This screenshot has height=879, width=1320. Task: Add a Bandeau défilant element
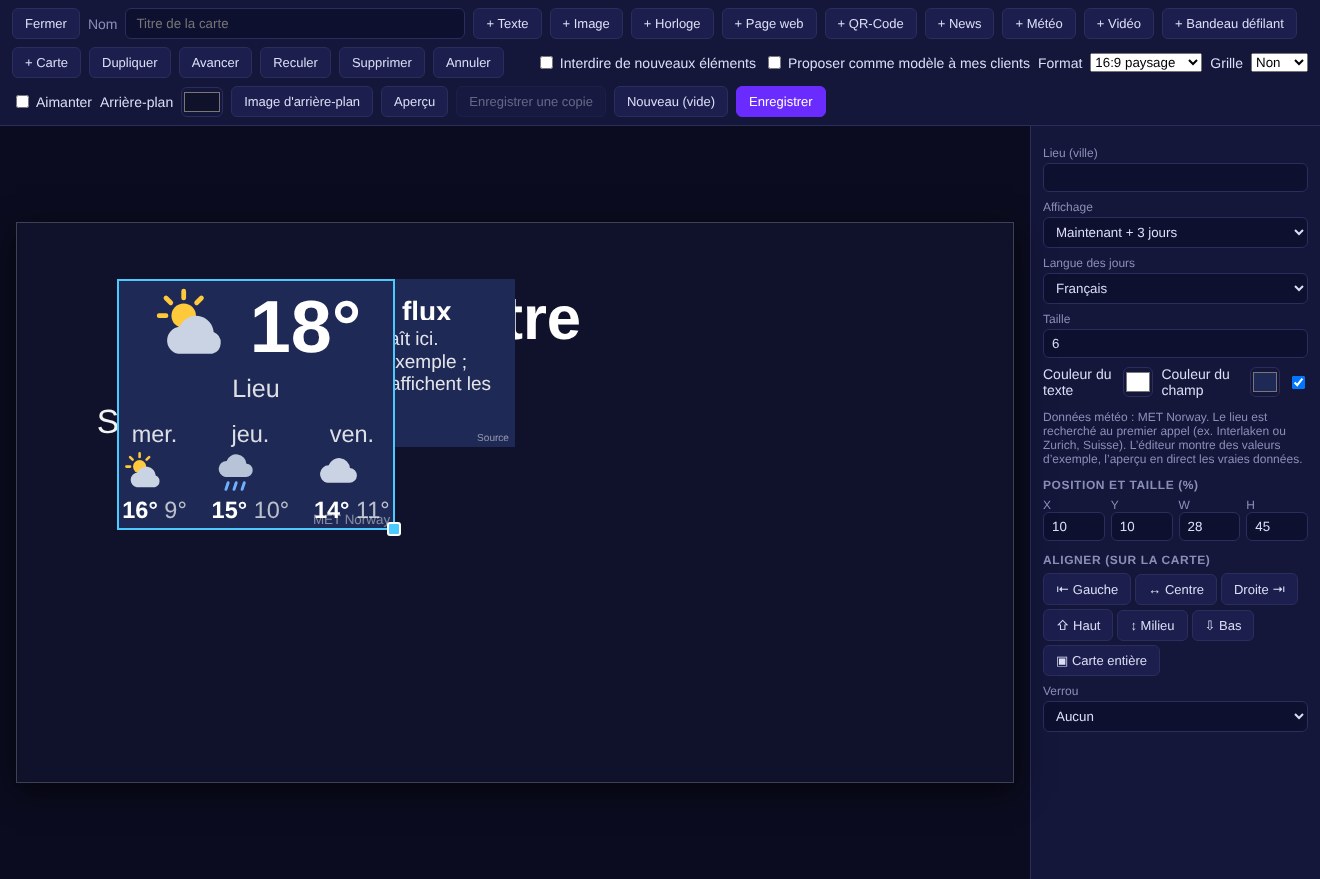[1229, 23]
